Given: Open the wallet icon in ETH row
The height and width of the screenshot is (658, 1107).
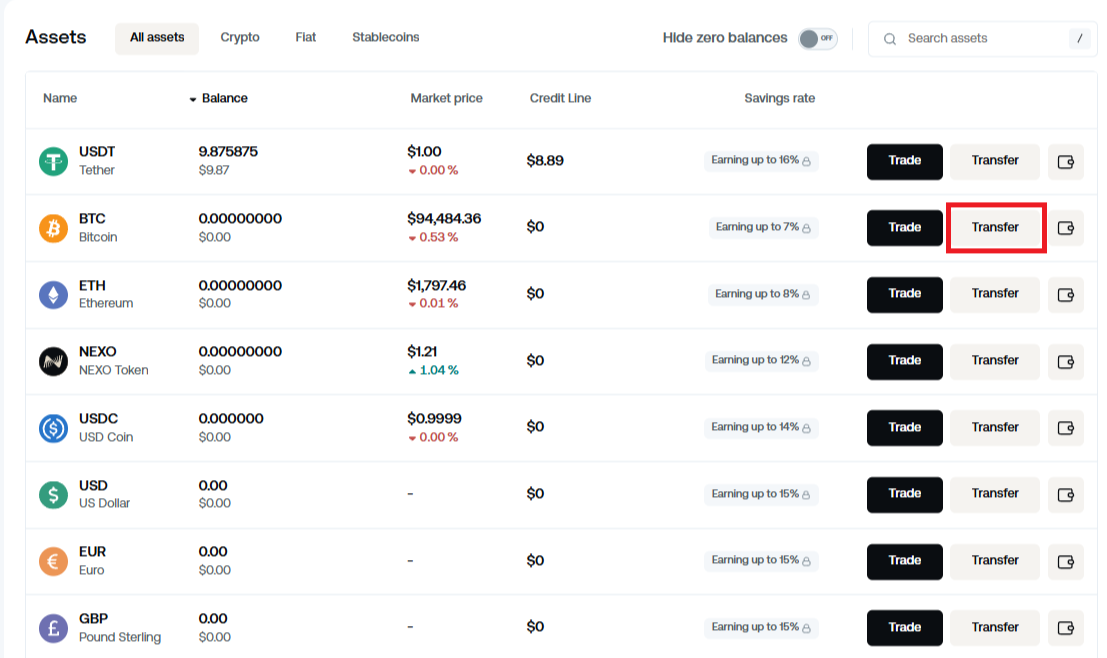Looking at the screenshot, I should click(x=1065, y=294).
